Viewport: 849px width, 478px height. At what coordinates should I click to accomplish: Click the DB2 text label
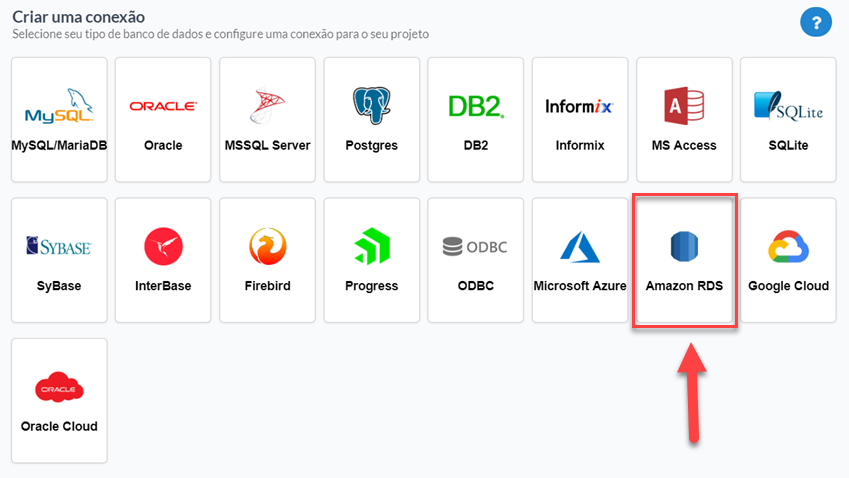coord(476,145)
